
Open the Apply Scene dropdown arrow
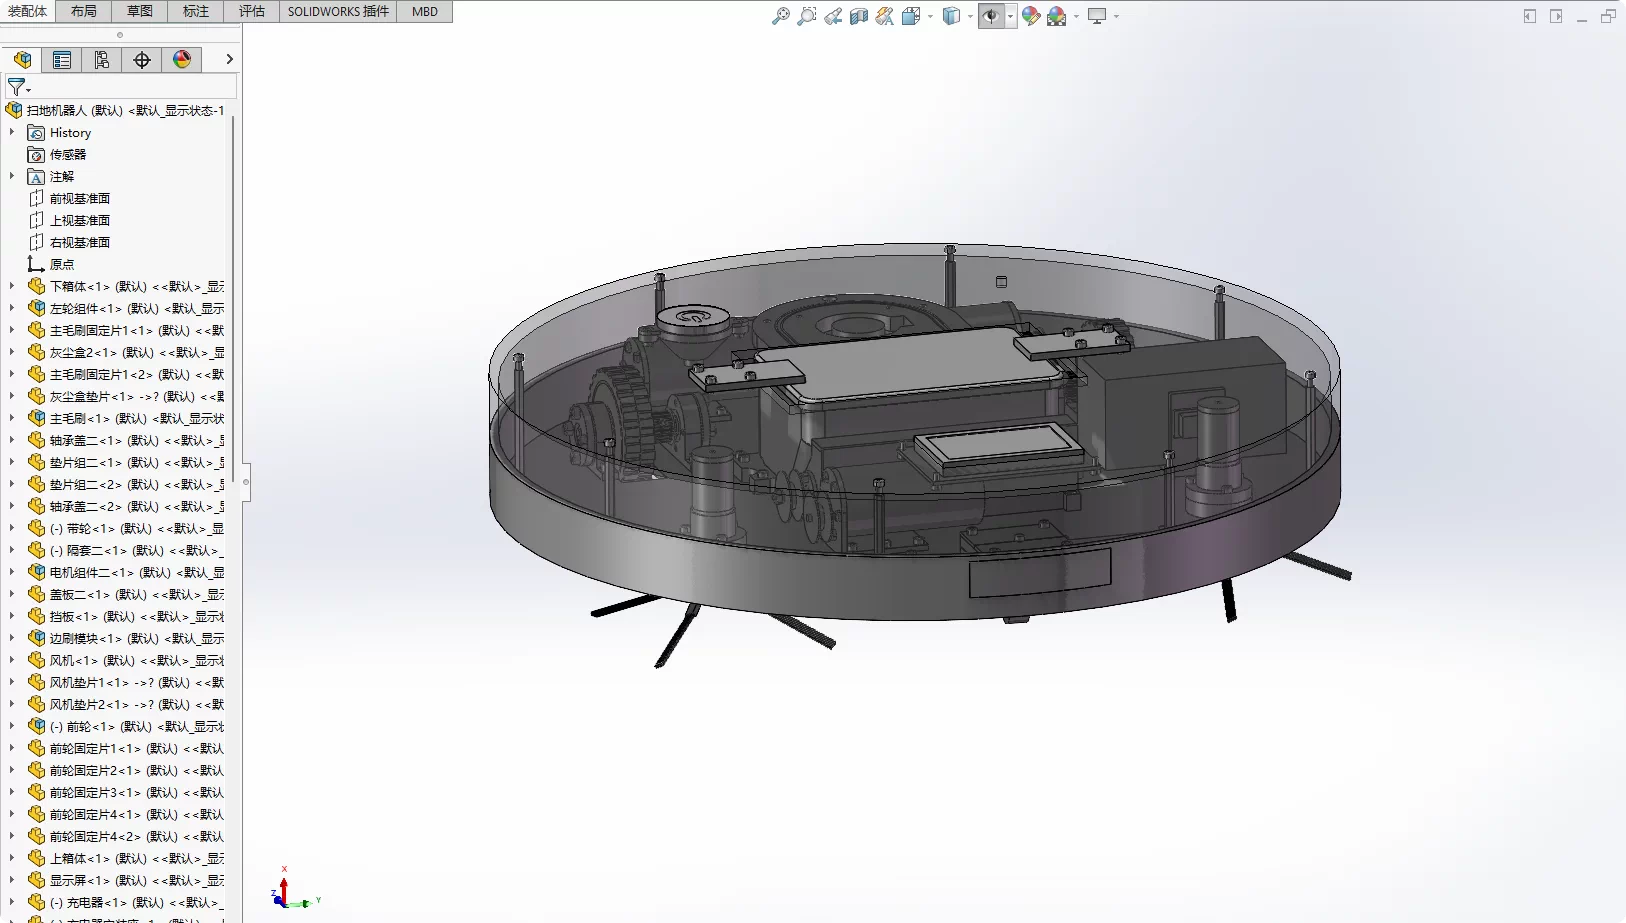coord(1076,16)
